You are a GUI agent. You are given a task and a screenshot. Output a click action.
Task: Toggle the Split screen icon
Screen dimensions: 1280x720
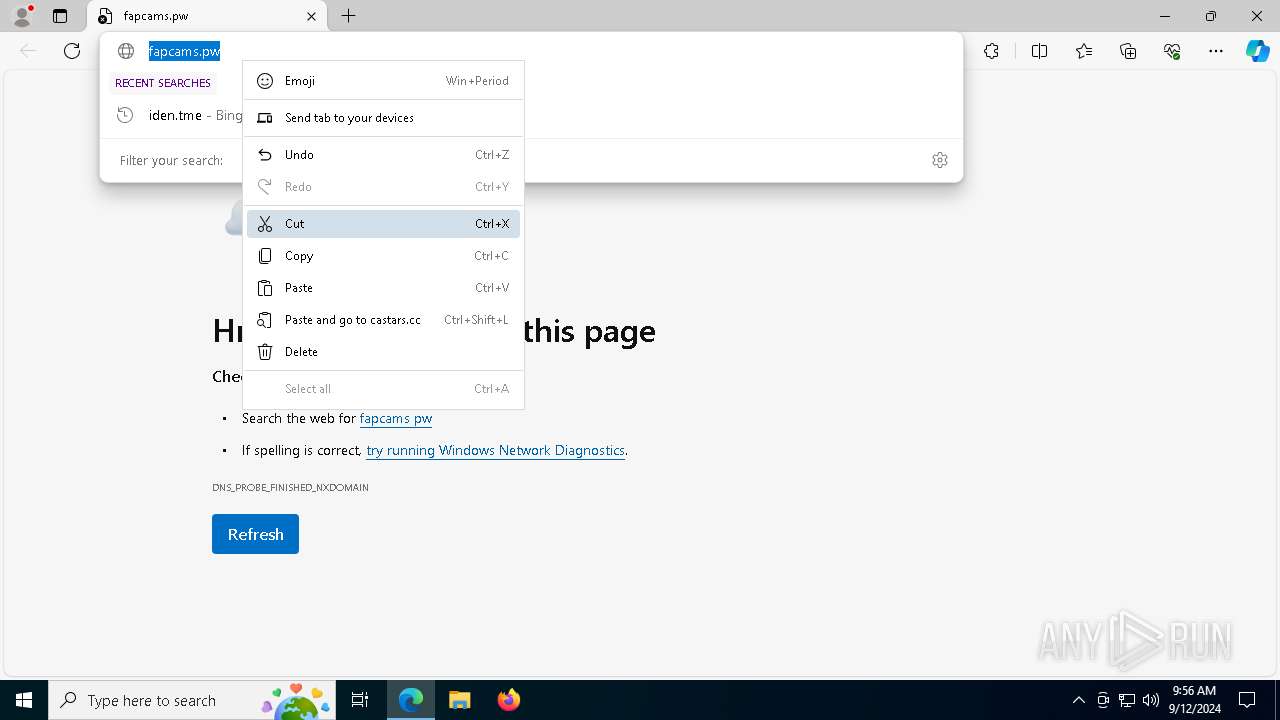1039,51
